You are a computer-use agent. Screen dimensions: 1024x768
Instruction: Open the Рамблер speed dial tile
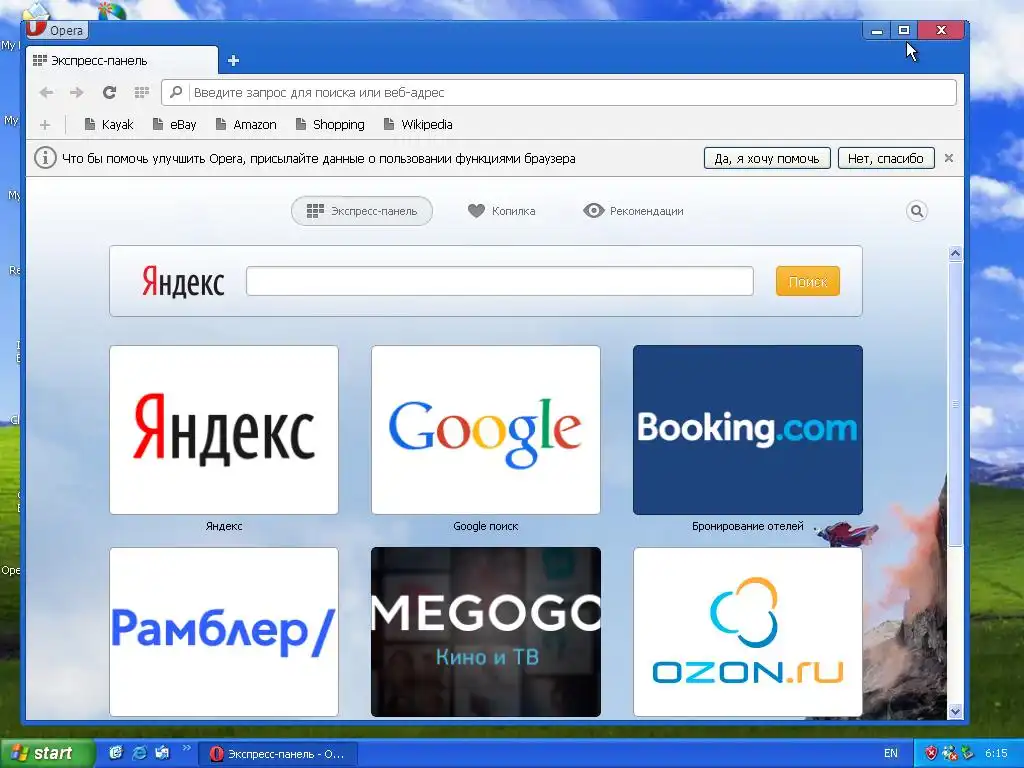point(224,632)
